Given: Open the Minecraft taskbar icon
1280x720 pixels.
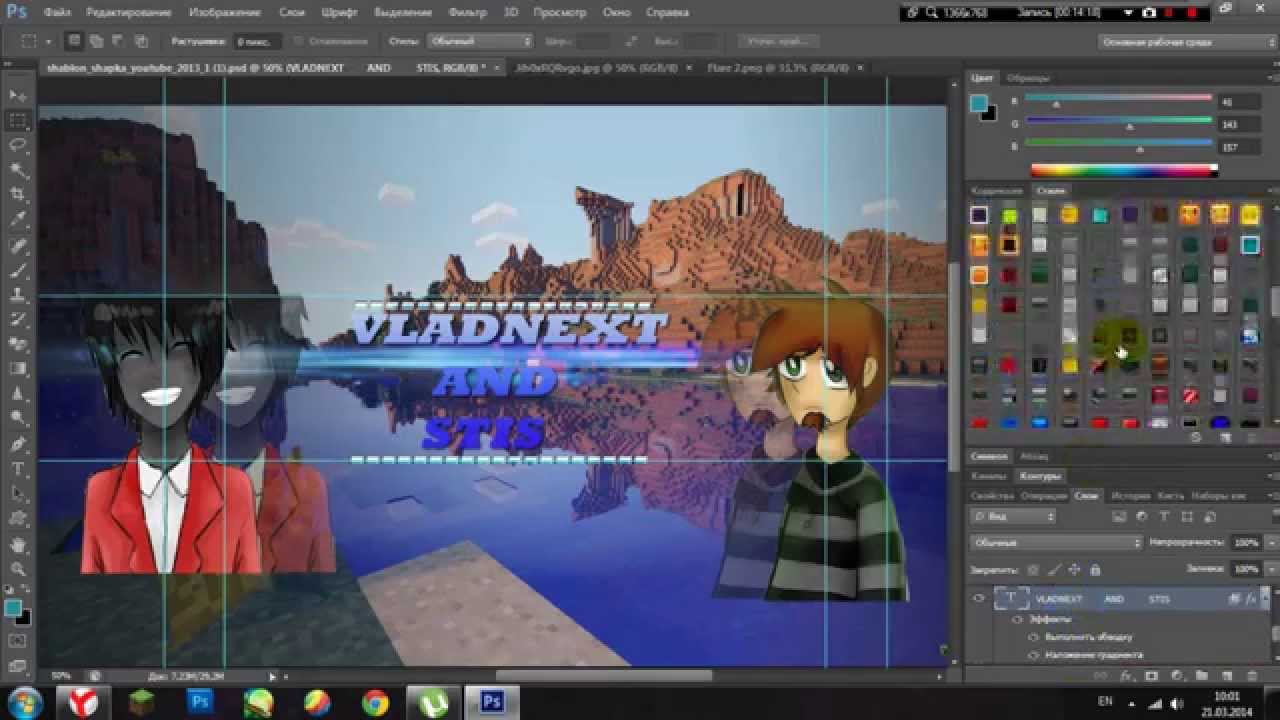Looking at the screenshot, I should point(142,702).
